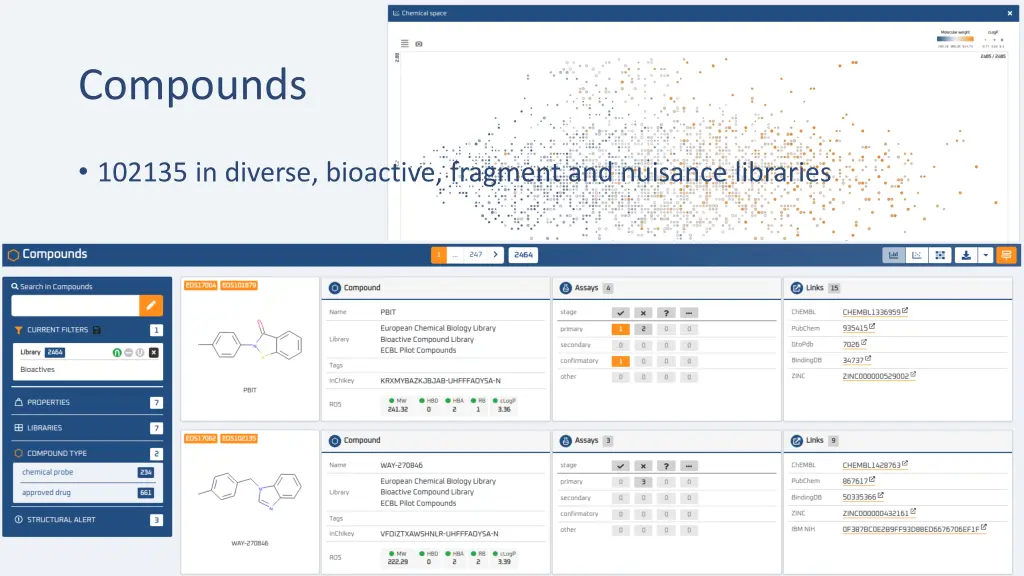Click the orange card layout view icon
This screenshot has width=1024, height=576.
pos(1006,255)
